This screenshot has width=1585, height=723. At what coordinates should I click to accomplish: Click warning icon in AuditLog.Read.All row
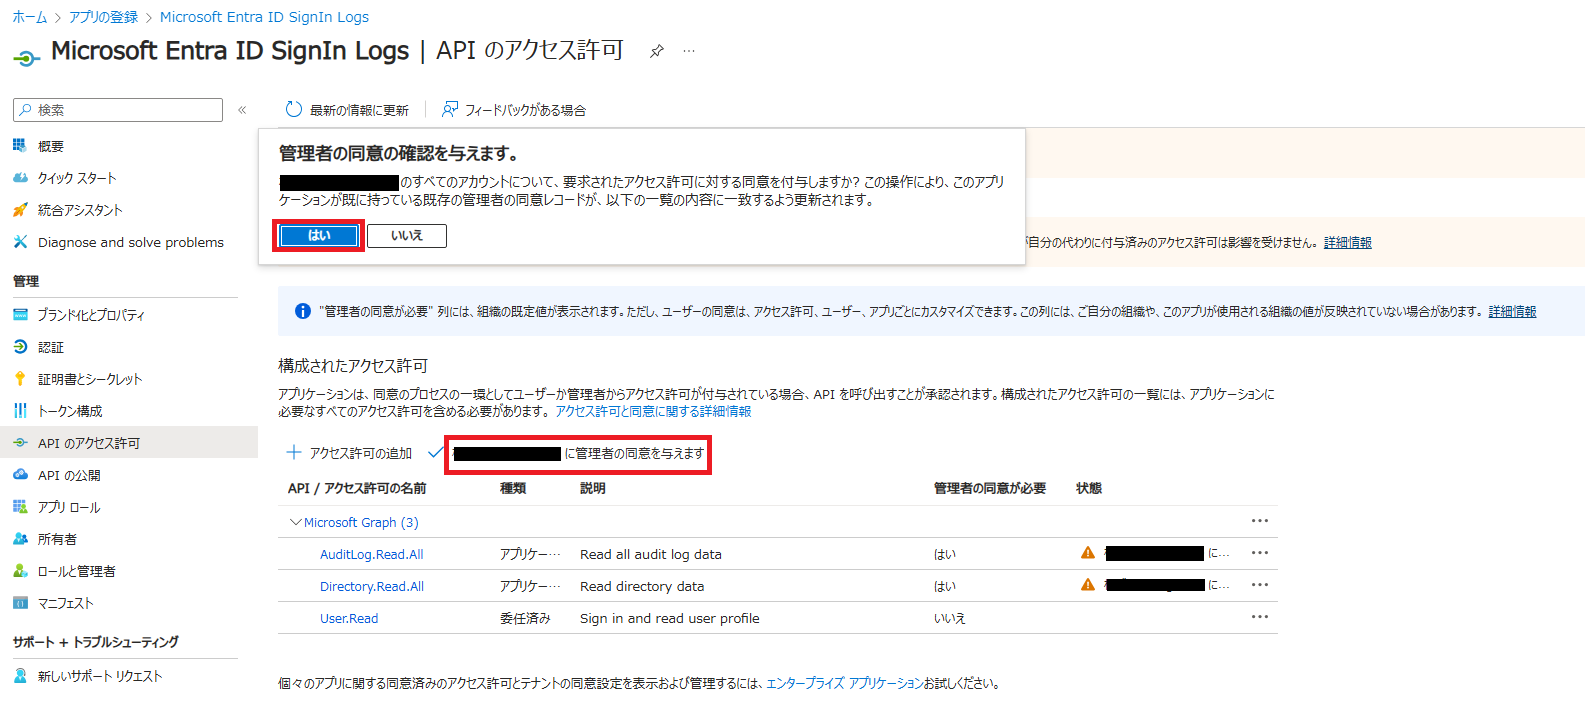pyautogui.click(x=1088, y=552)
